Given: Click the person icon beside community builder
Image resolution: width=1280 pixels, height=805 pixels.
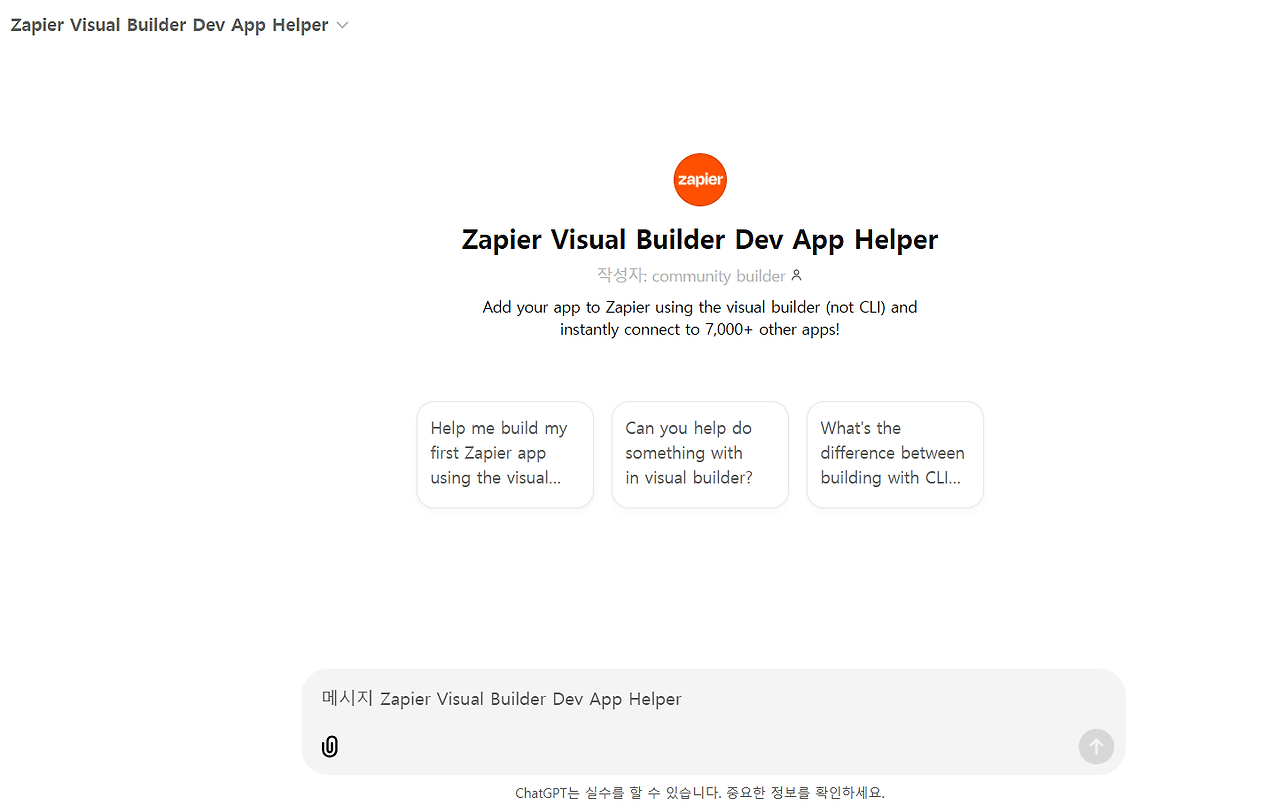Looking at the screenshot, I should (x=796, y=275).
